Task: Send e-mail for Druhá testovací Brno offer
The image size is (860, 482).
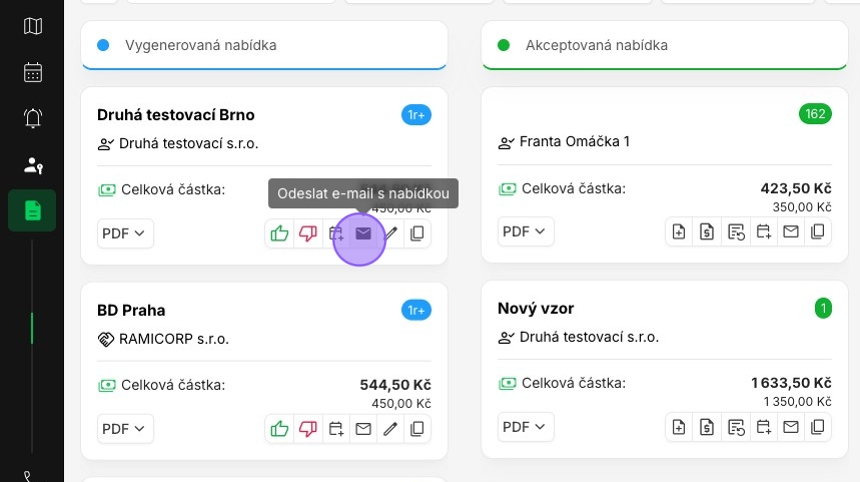Action: 363,233
